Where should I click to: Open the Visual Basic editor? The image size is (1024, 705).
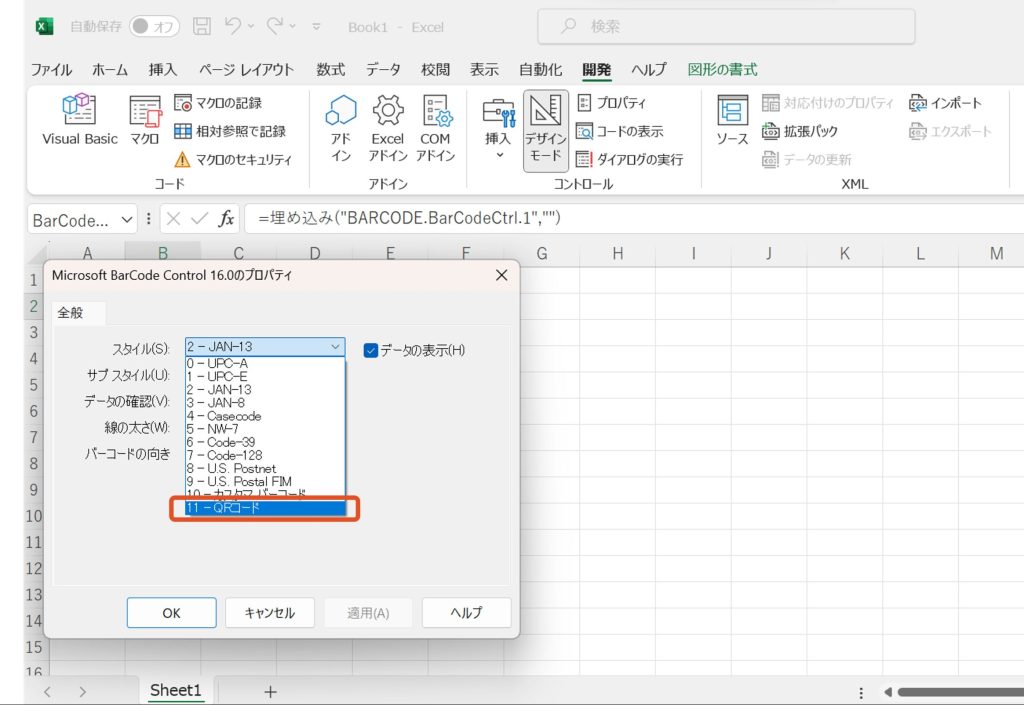[80, 119]
